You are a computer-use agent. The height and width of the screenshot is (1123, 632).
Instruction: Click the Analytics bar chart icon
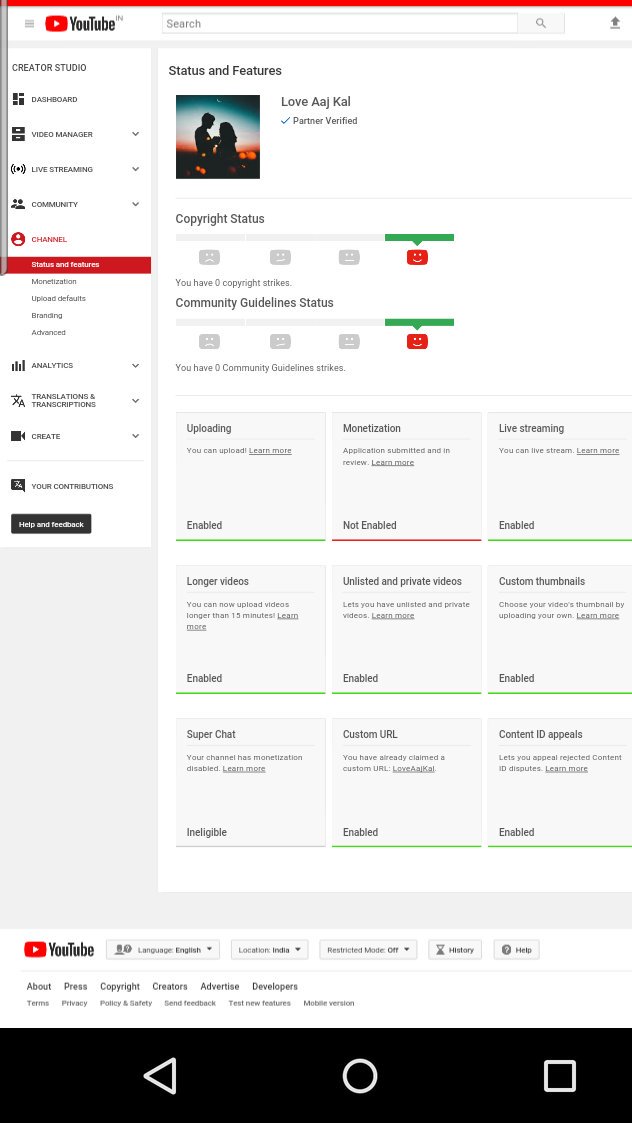19,365
